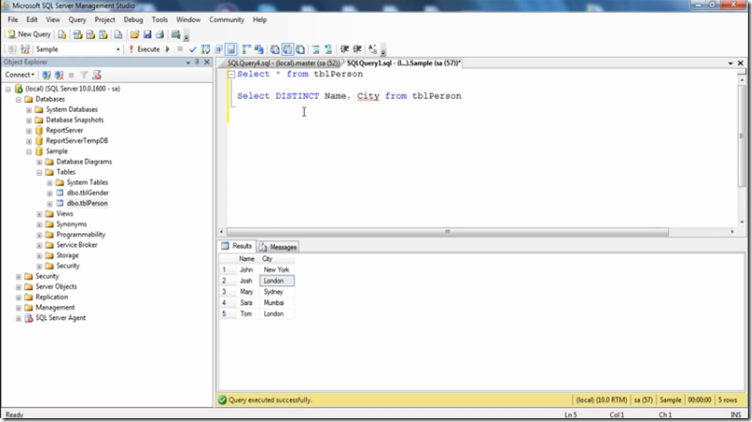Open the Tools menu
The image size is (752, 422).
(x=160, y=20)
